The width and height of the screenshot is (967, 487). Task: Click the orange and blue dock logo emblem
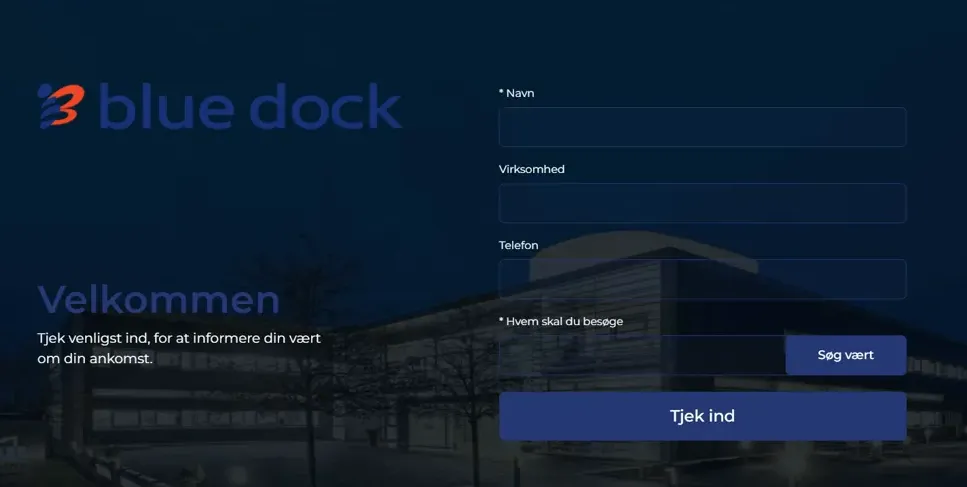pyautogui.click(x=60, y=106)
